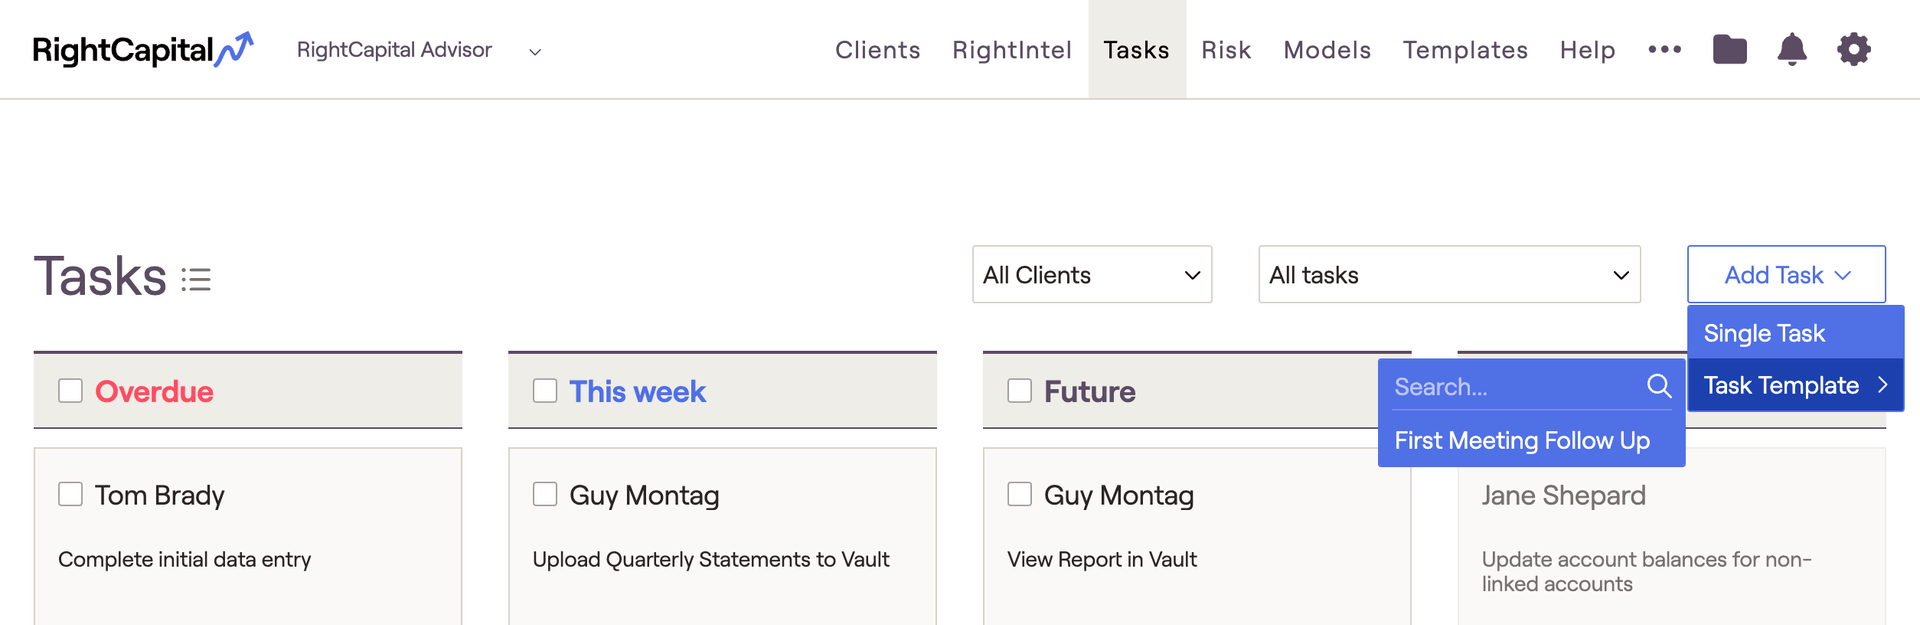Open the All Clients filter dropdown
Viewport: 1920px width, 625px height.
(1092, 274)
